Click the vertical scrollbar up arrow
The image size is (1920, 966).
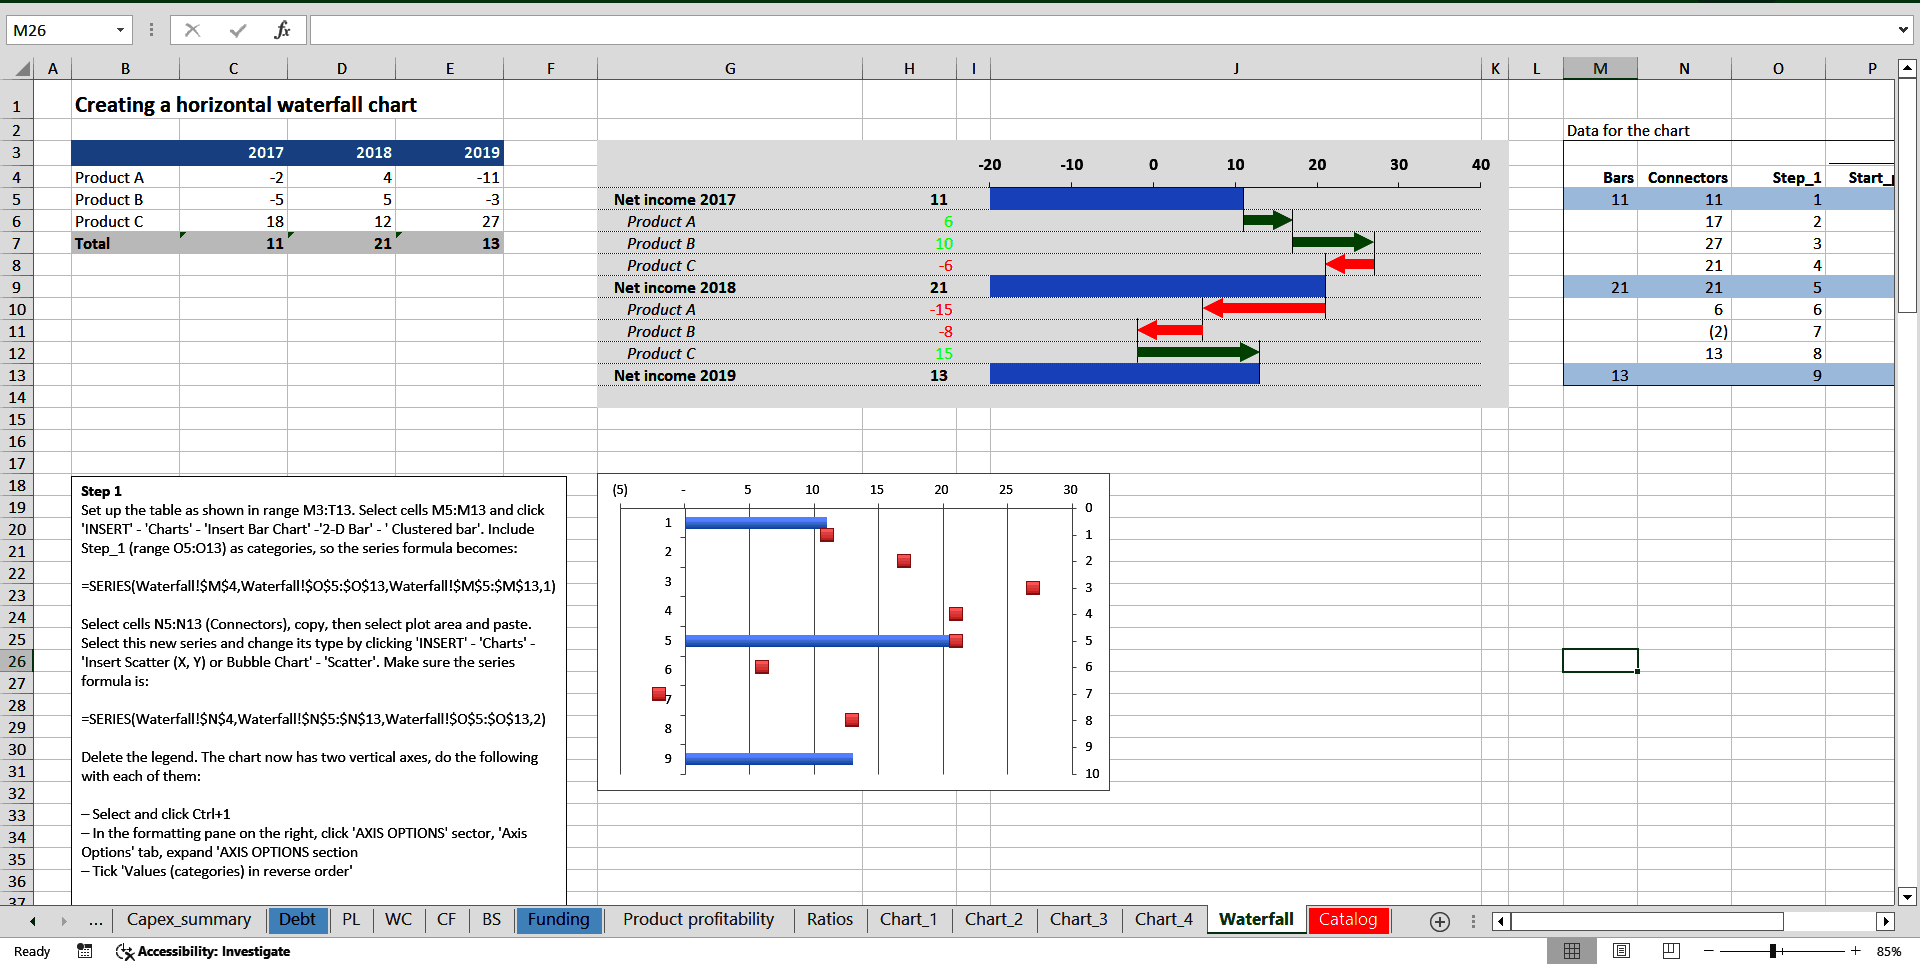pyautogui.click(x=1907, y=69)
